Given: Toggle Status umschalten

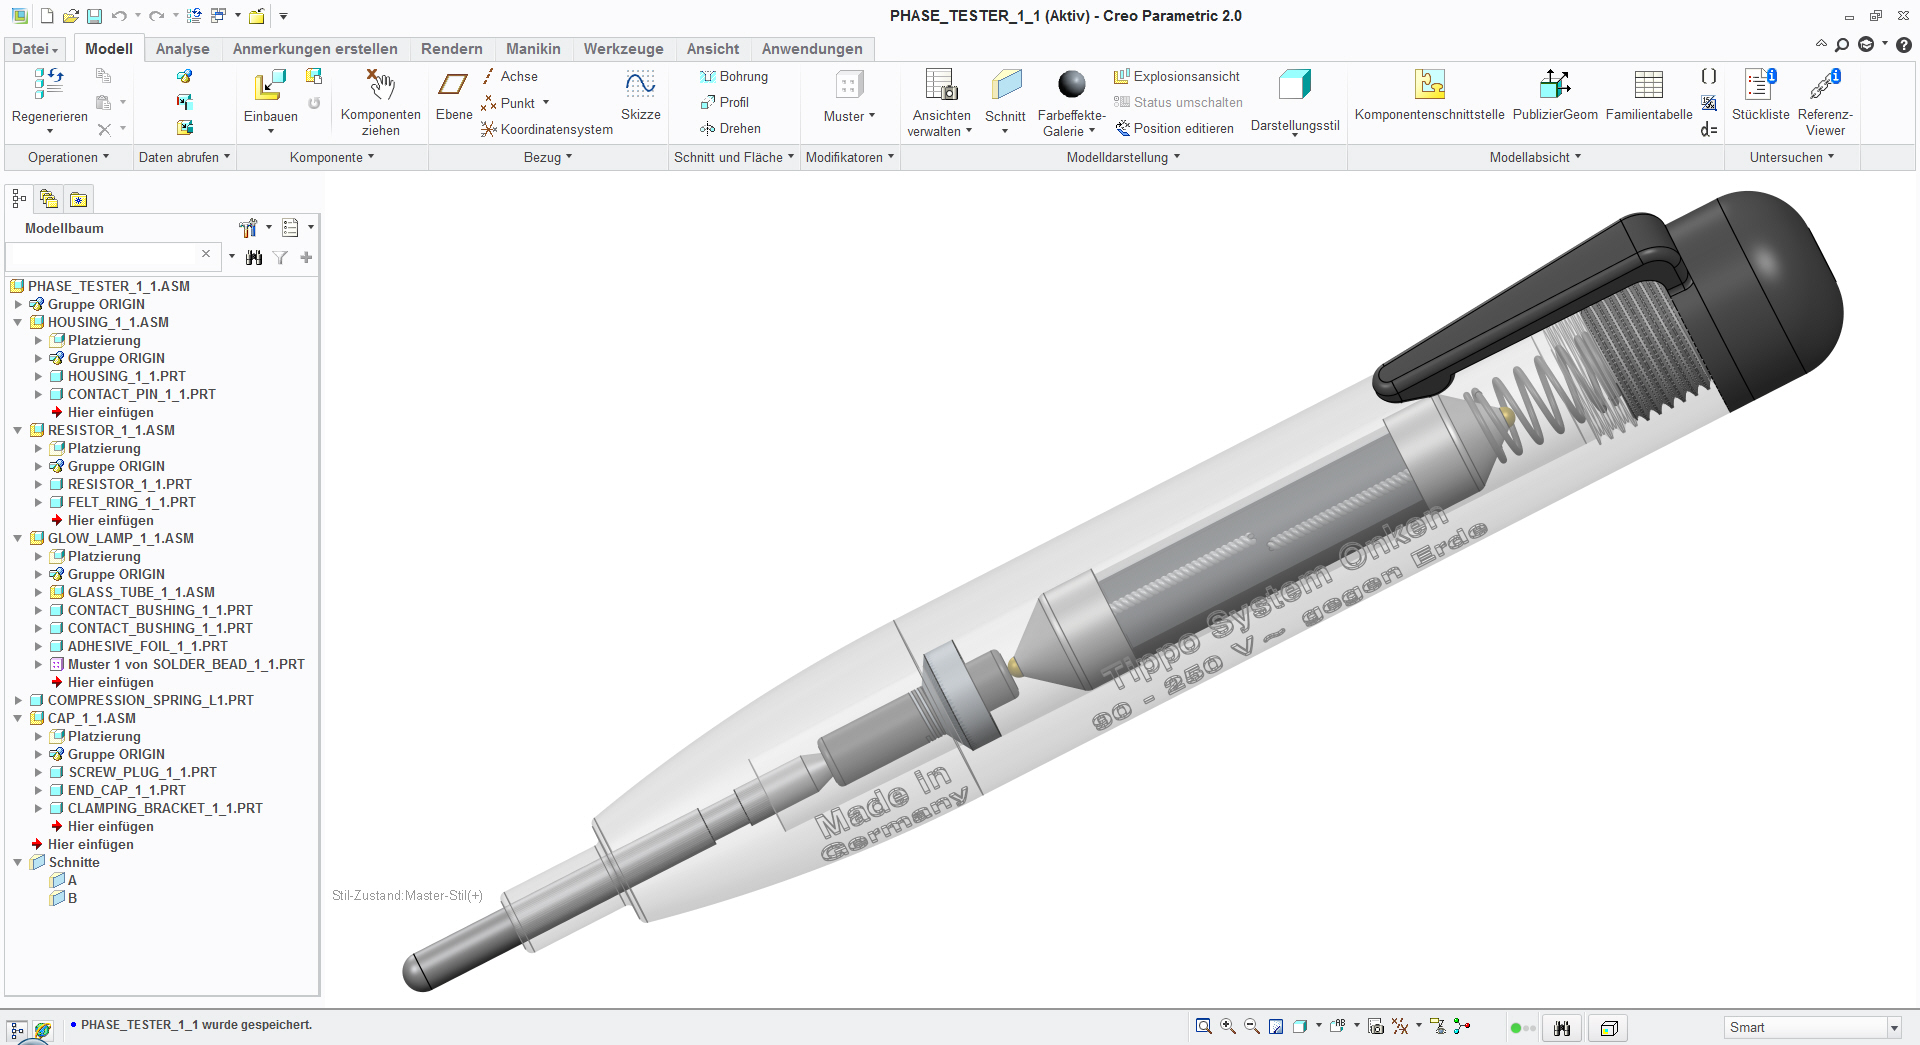Looking at the screenshot, I should (1179, 102).
